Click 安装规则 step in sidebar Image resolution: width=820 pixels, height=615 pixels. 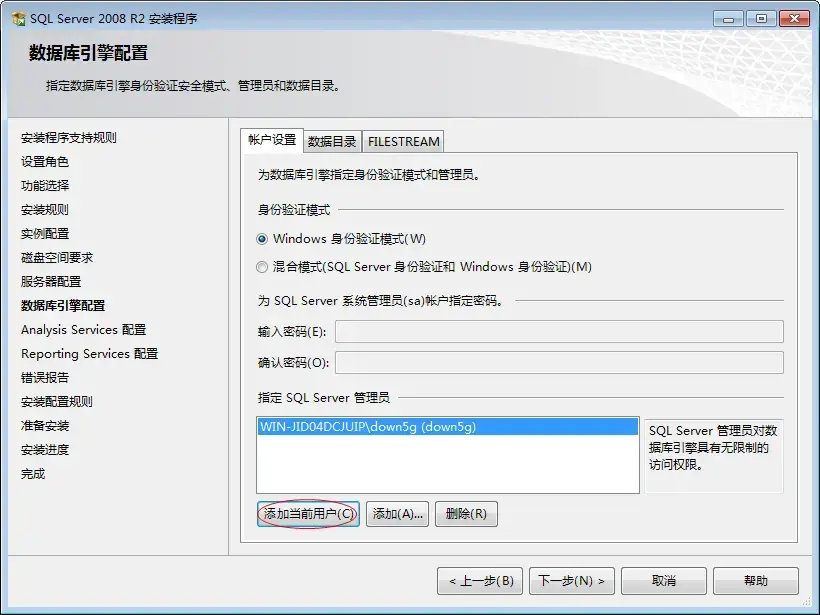pyautogui.click(x=45, y=210)
